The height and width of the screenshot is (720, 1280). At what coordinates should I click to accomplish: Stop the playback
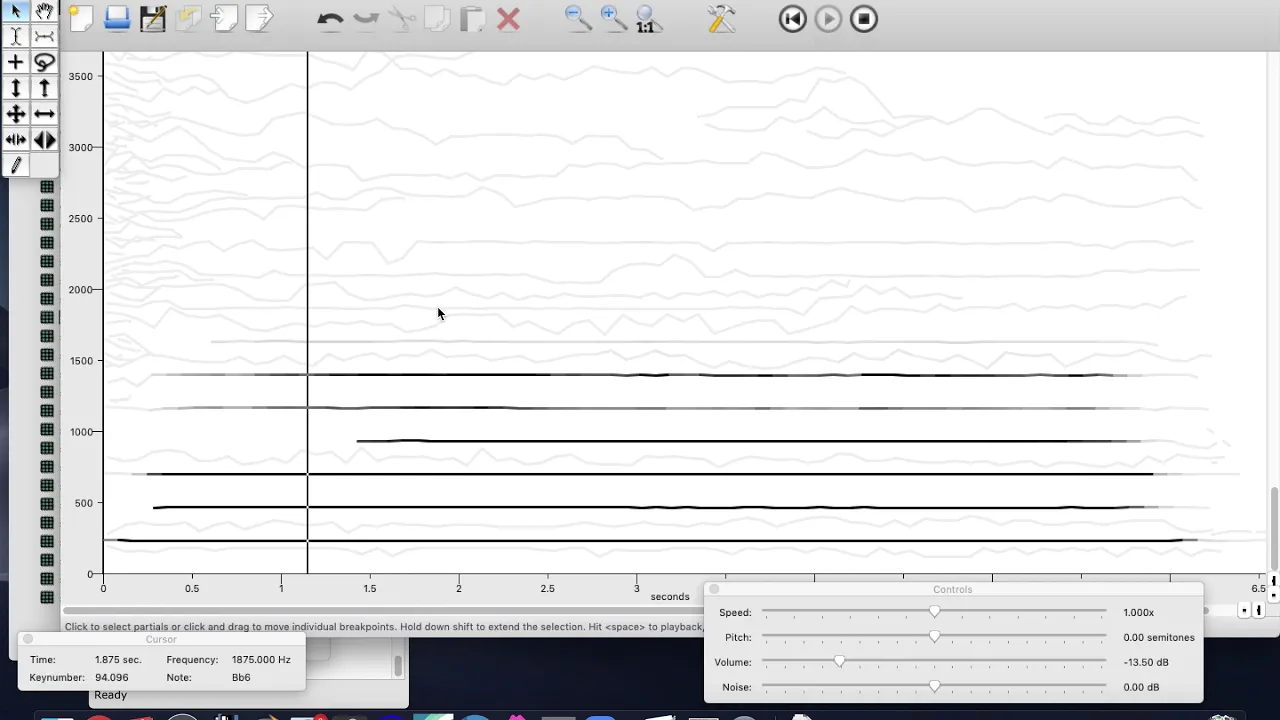tap(864, 19)
